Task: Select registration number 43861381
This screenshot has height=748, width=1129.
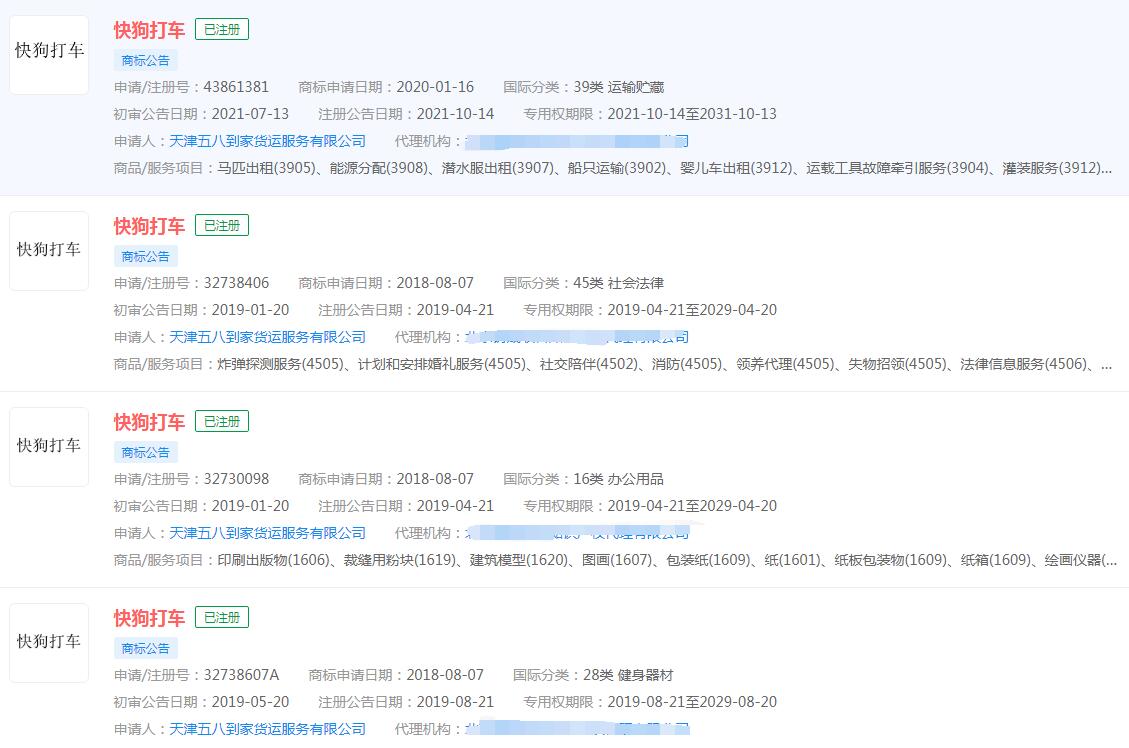Action: (x=236, y=87)
